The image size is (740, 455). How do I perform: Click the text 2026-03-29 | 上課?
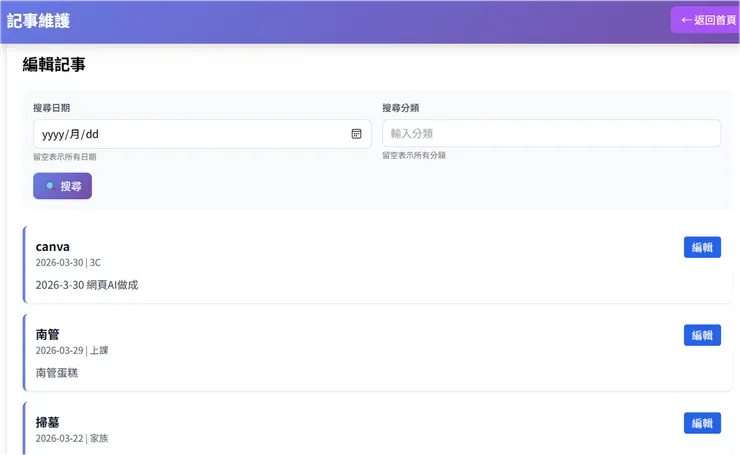72,350
